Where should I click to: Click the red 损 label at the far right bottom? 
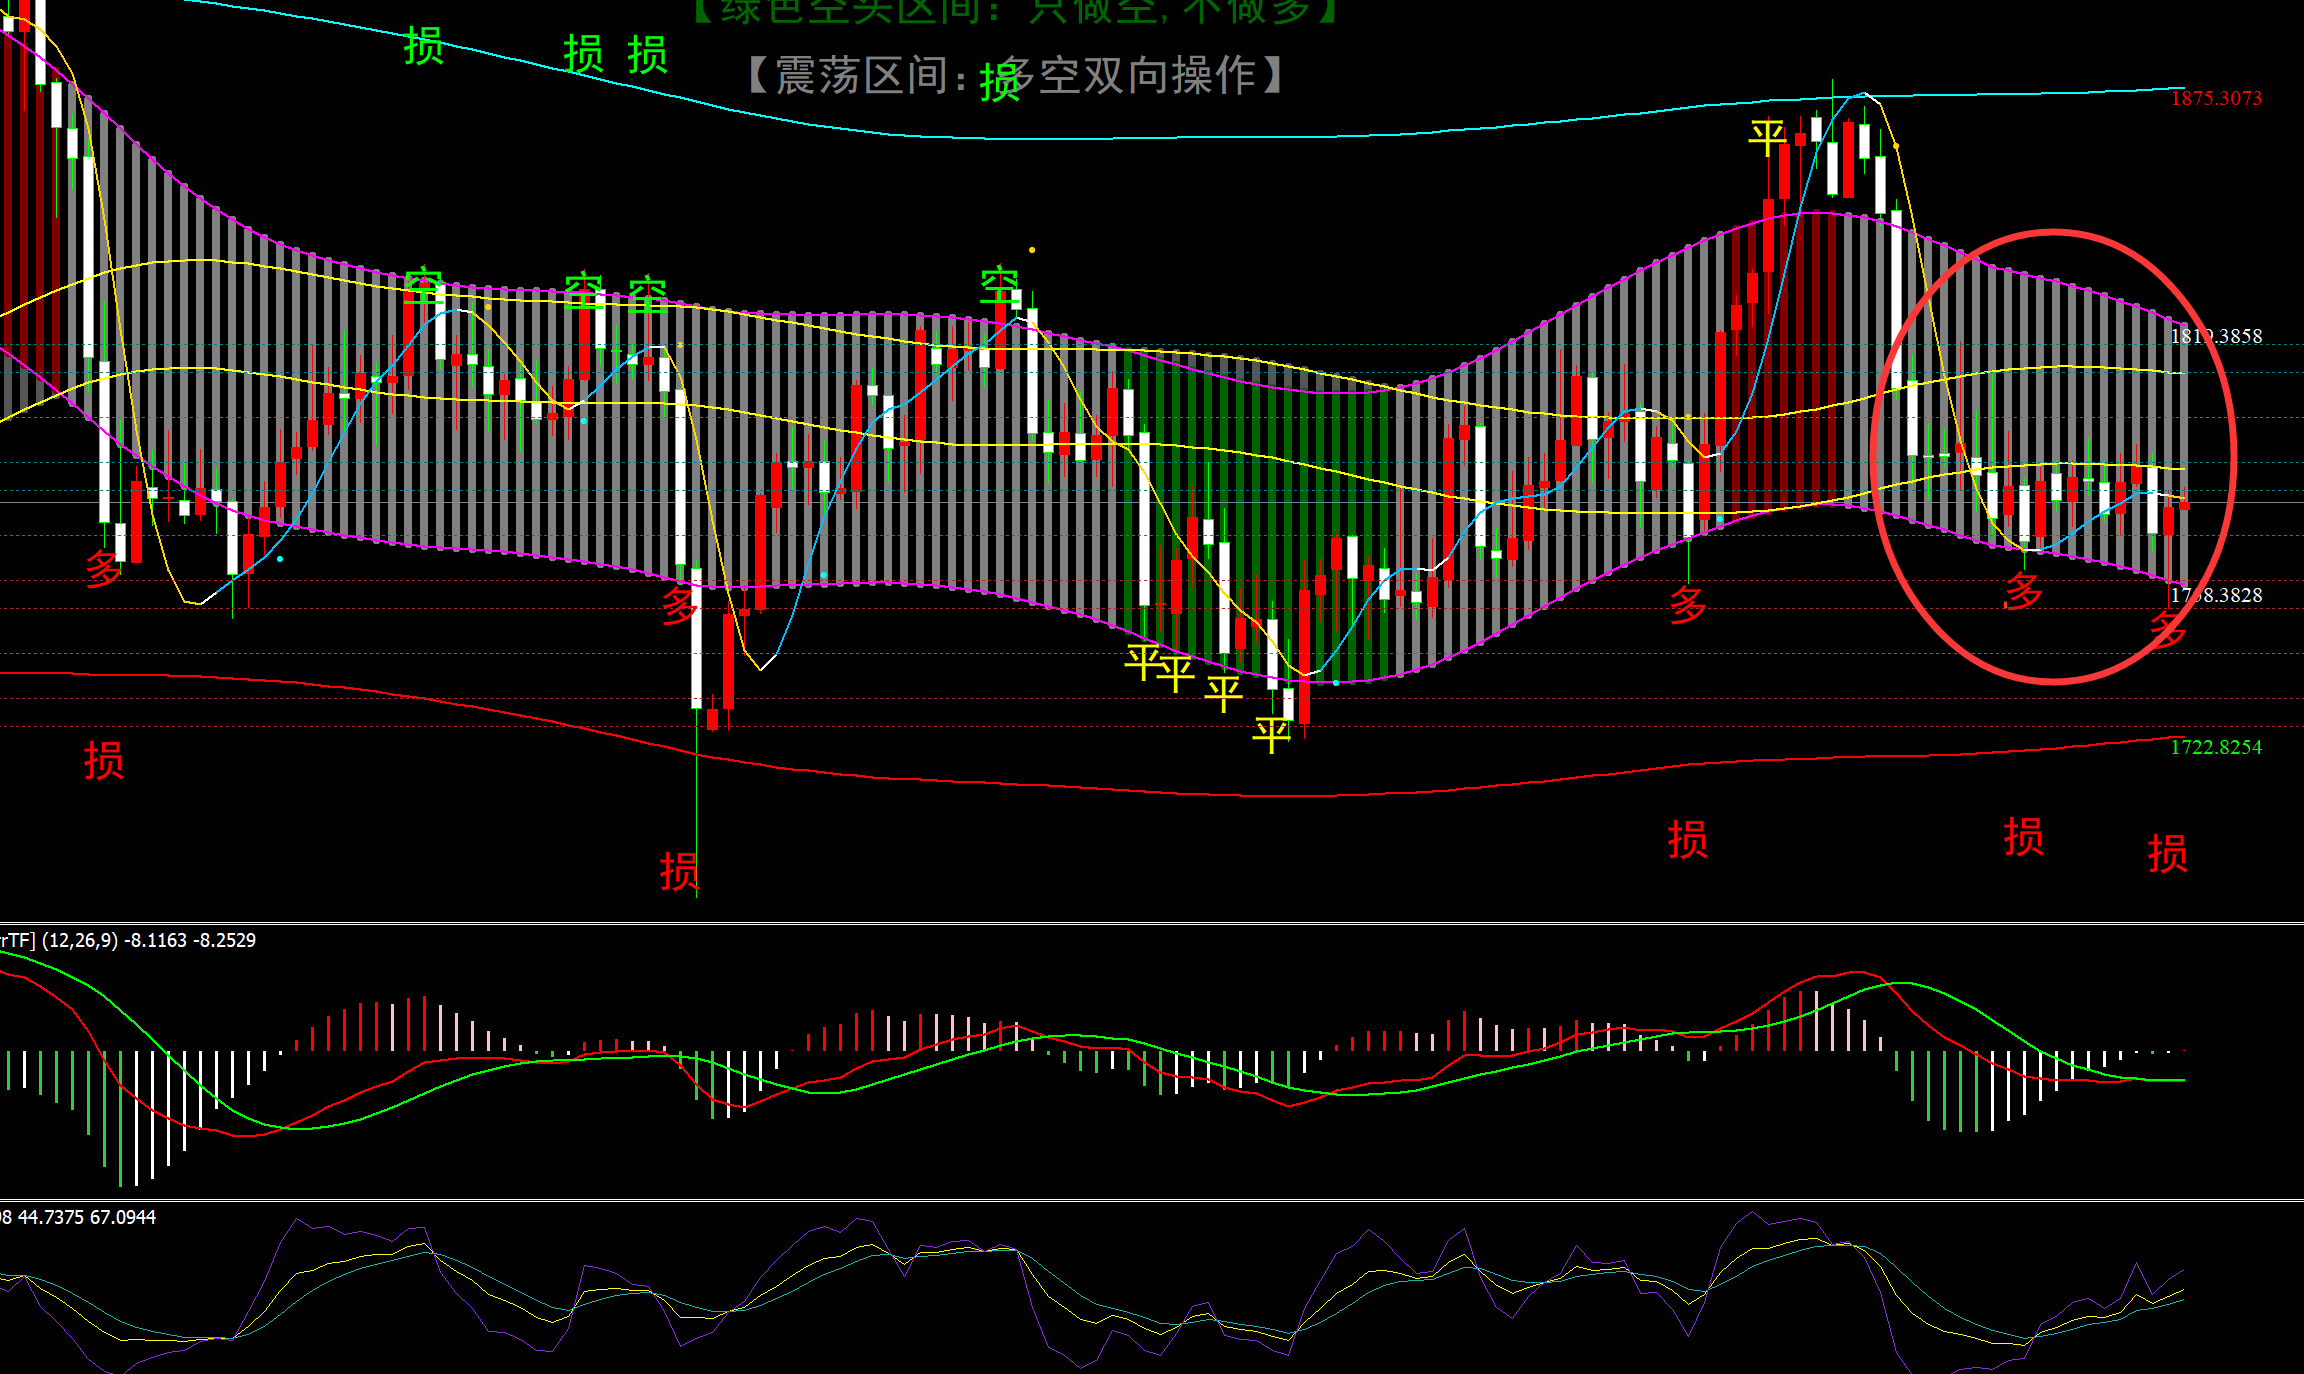click(x=2167, y=853)
